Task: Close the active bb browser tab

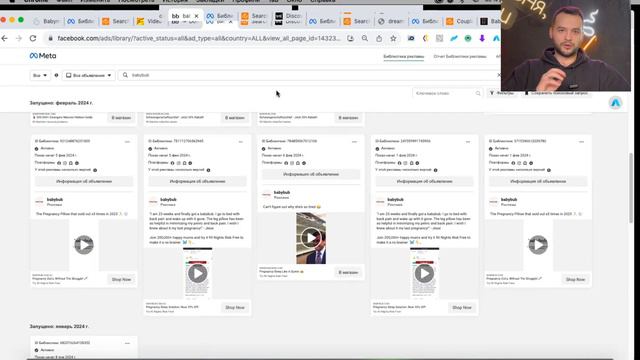Action: coord(196,16)
